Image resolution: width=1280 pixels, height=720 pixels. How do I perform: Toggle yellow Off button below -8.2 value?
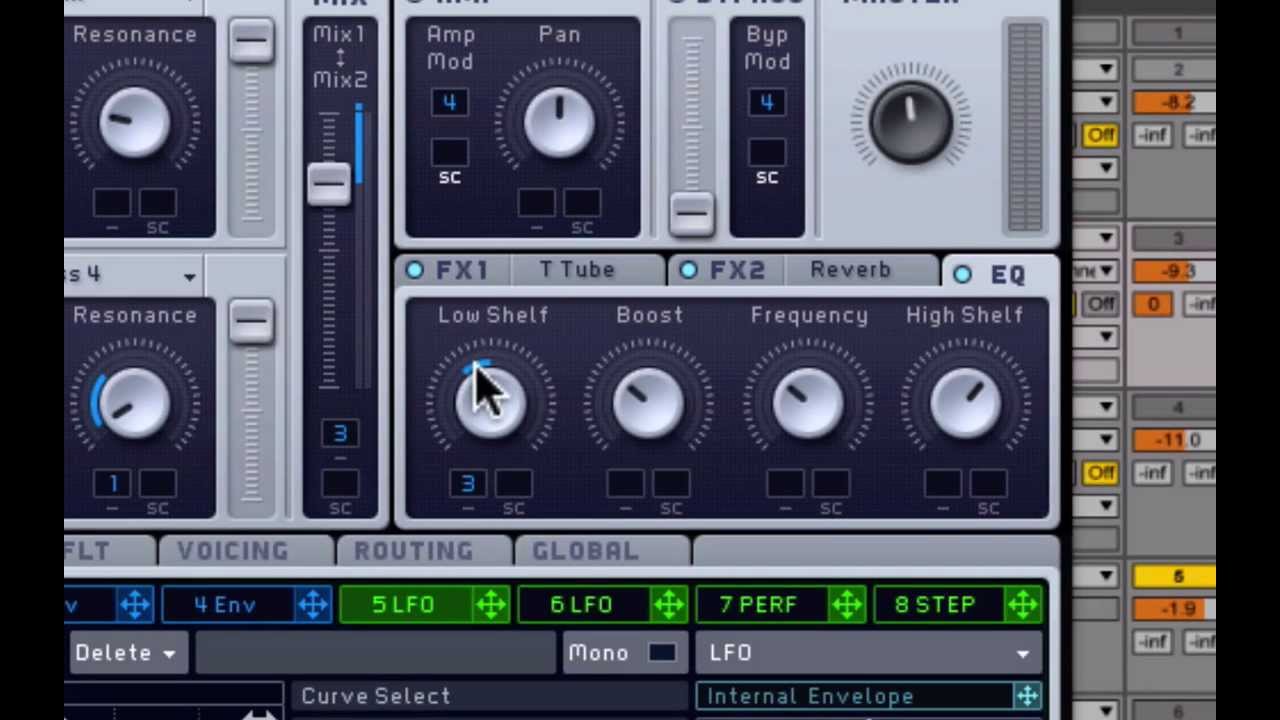(x=1100, y=135)
